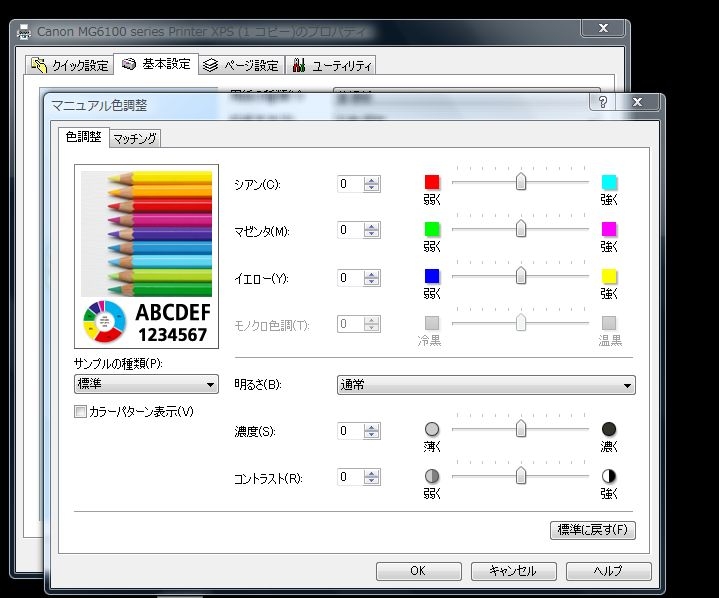
Task: Open the サンプルの種類 dropdown
Action: [146, 384]
